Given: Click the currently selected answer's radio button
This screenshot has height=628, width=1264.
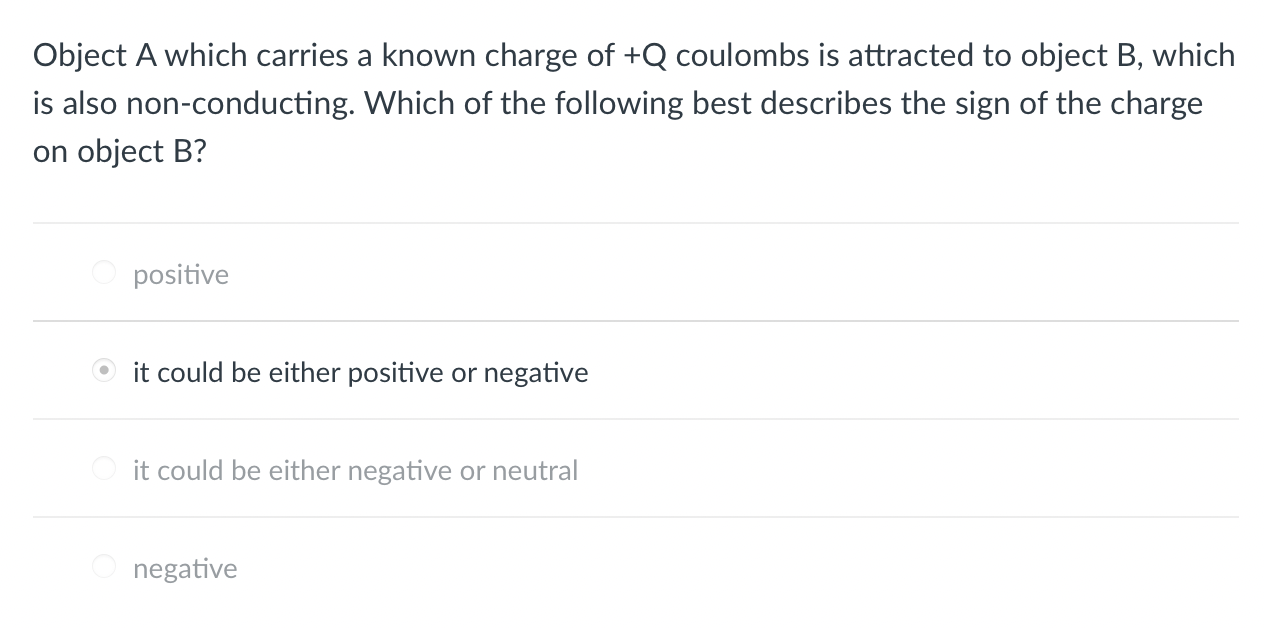Looking at the screenshot, I should [104, 370].
